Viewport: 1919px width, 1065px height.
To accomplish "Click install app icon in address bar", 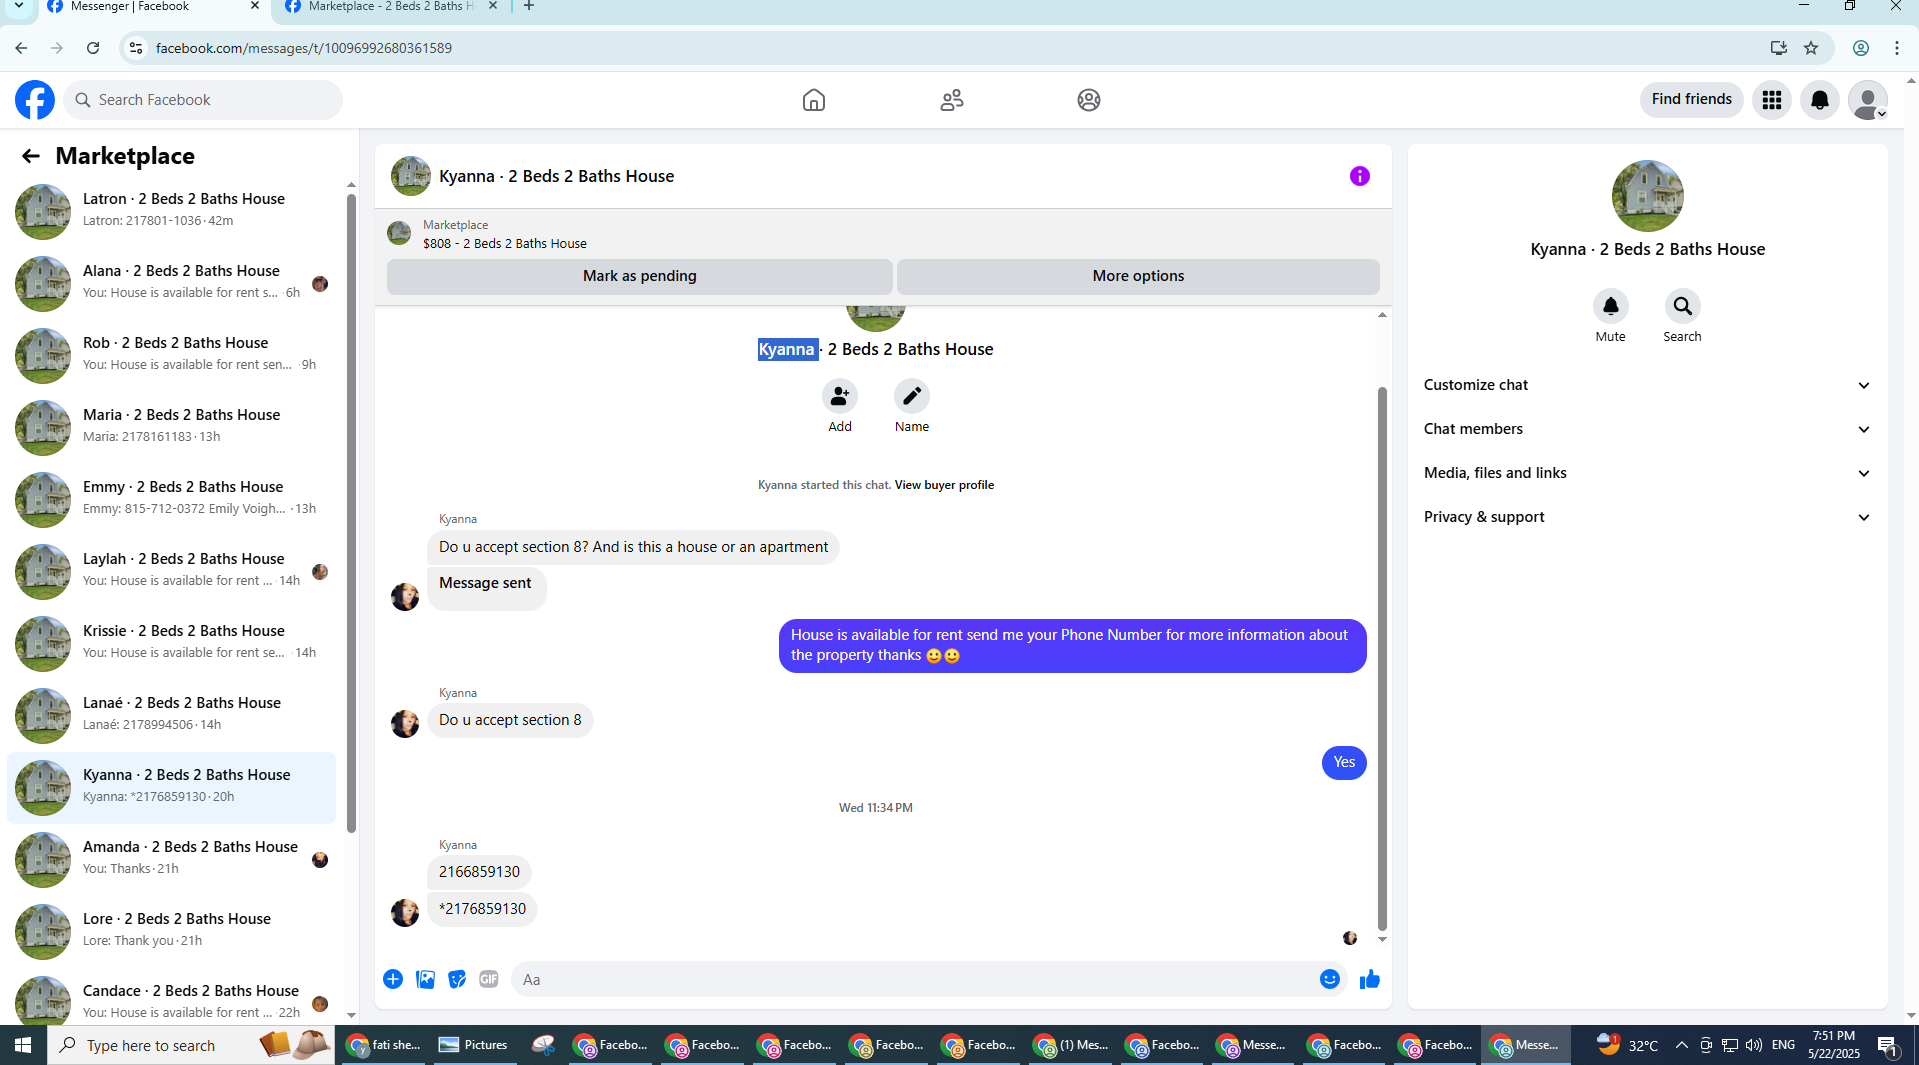I will coord(1779,48).
